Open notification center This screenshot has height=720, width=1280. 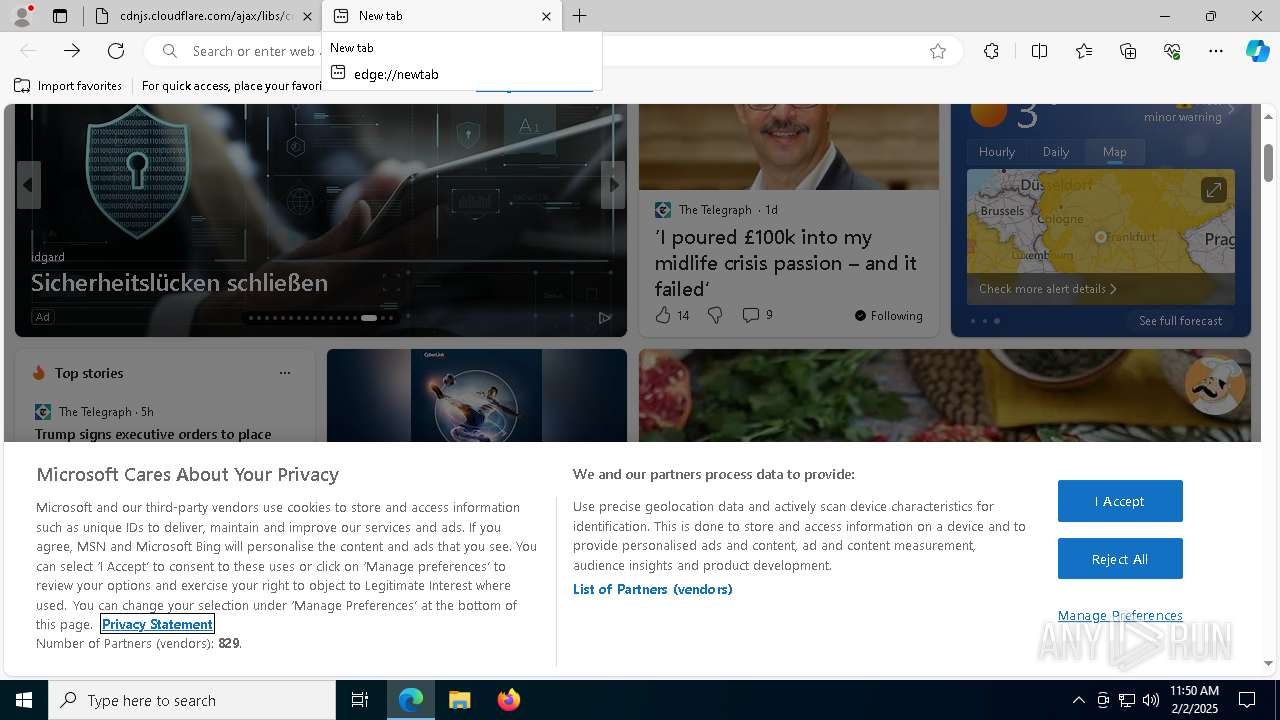coord(1247,700)
